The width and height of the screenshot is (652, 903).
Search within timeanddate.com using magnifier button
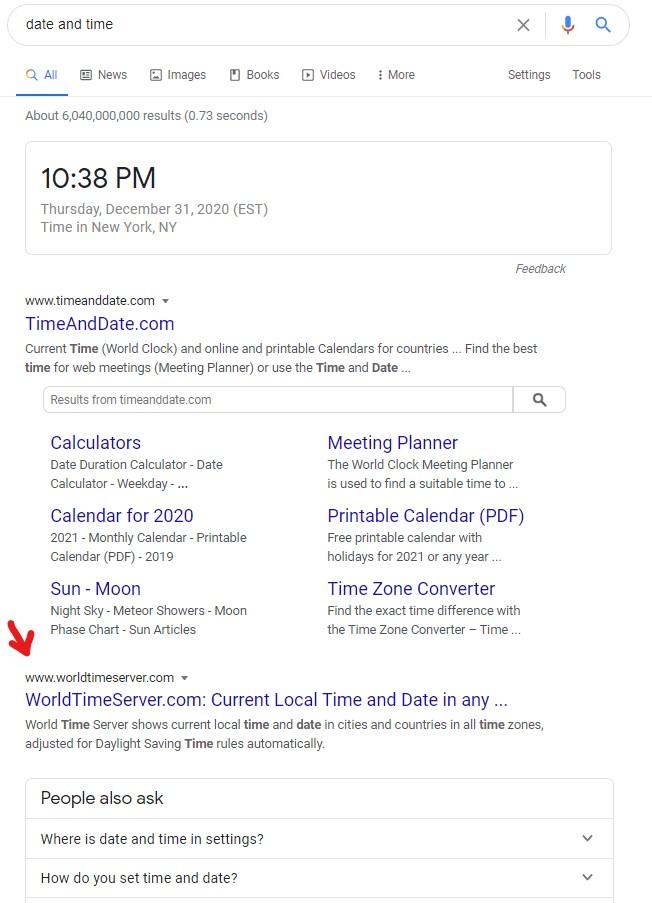pos(539,400)
